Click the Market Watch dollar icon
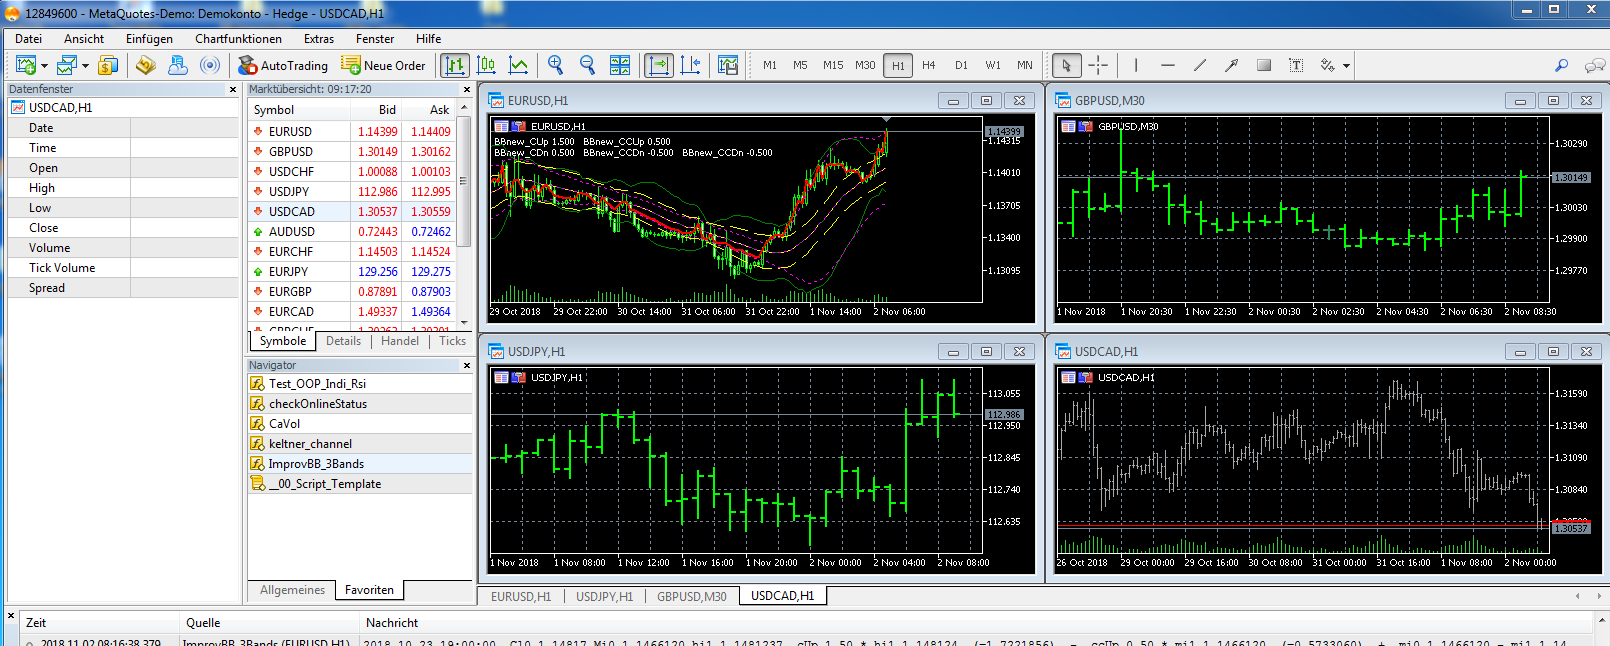 [108, 65]
